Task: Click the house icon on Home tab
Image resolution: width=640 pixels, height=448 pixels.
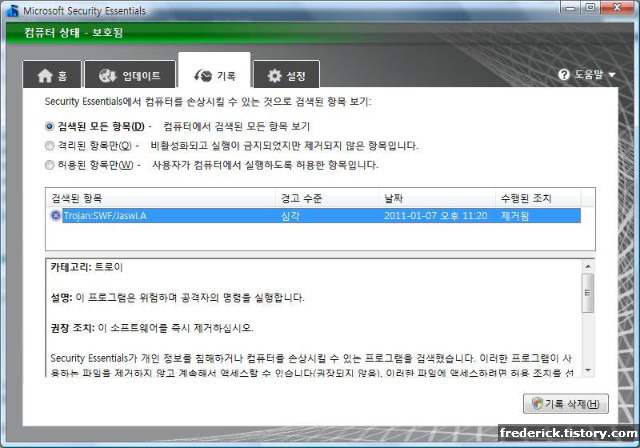Action: click(x=45, y=75)
